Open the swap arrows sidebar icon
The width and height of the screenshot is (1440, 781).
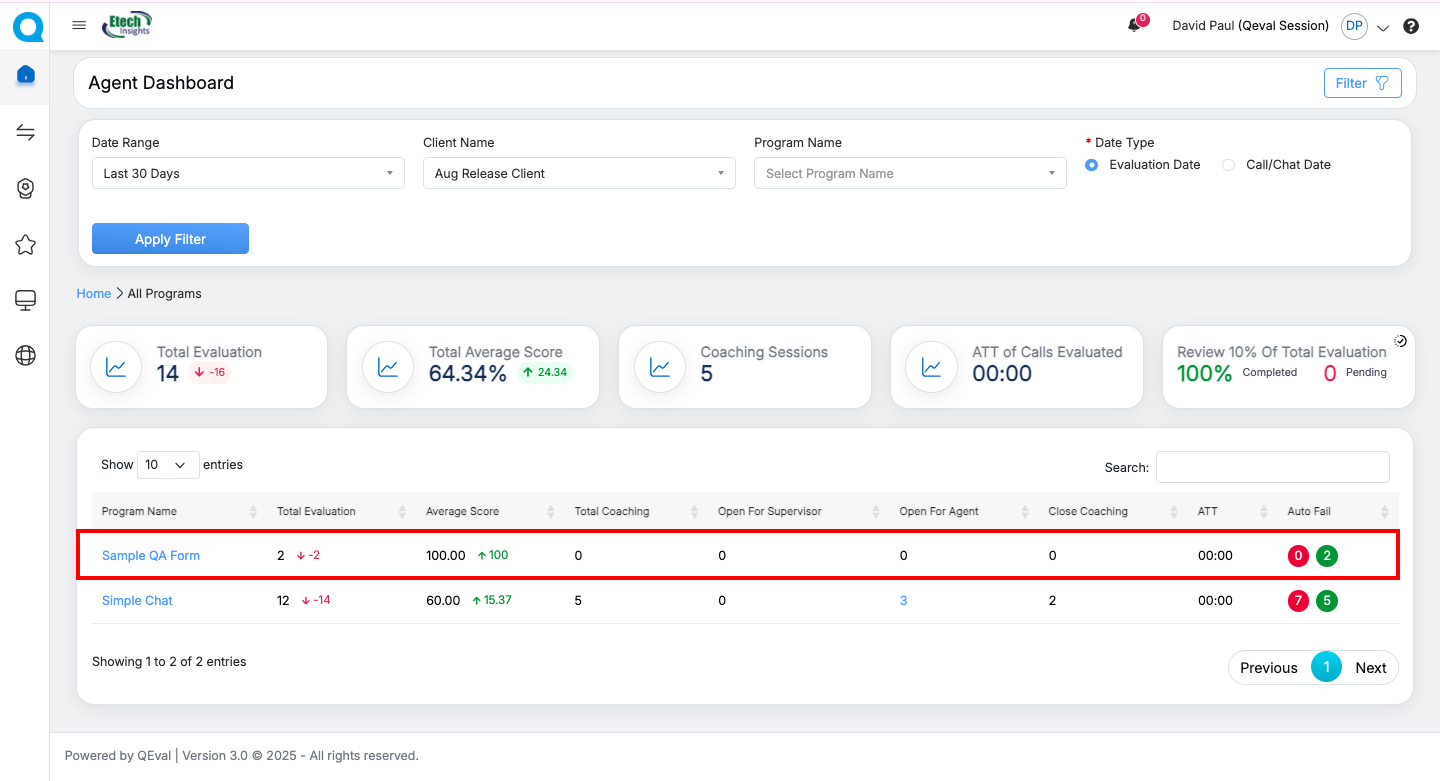pos(26,133)
